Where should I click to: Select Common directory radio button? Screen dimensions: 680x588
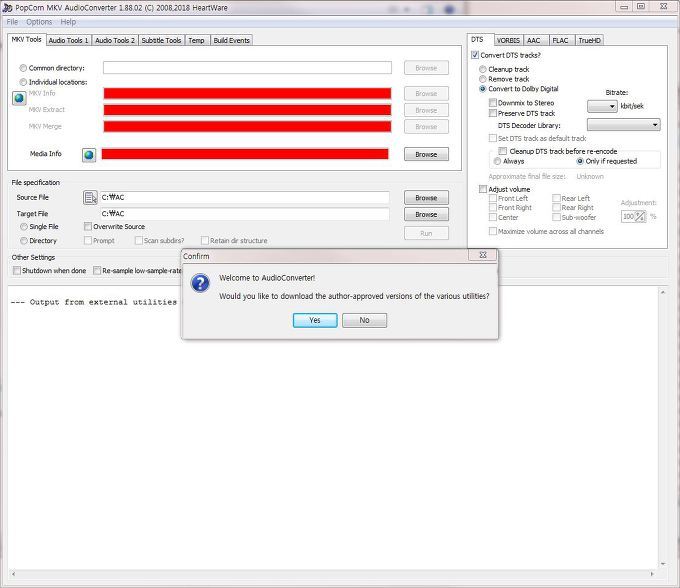coord(23,68)
